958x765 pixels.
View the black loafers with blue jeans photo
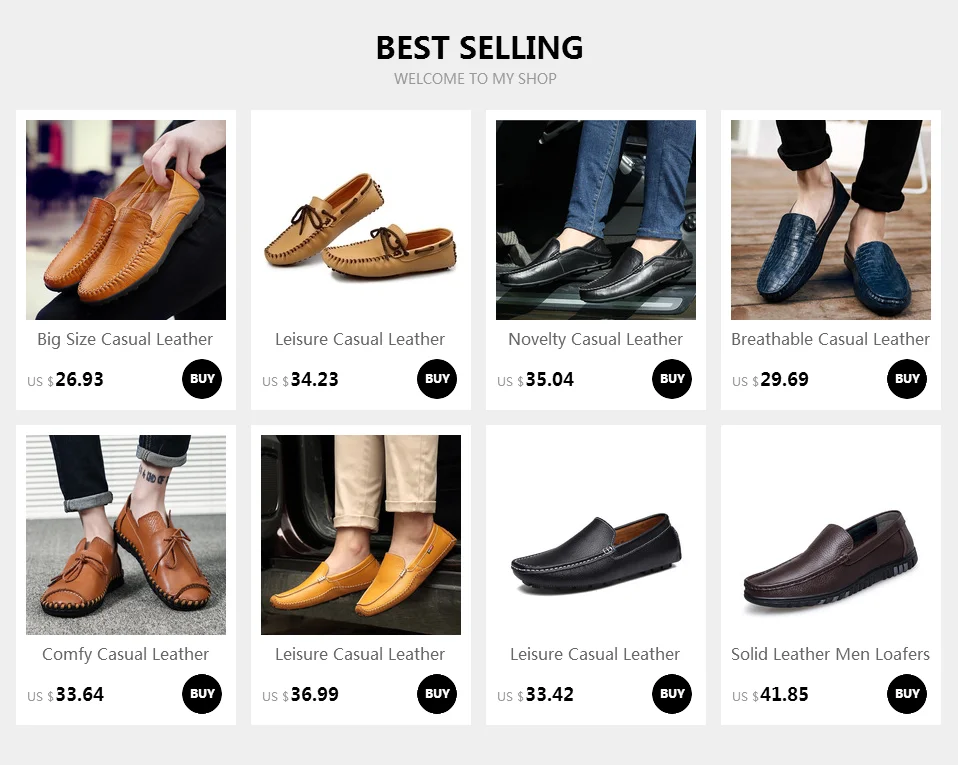click(596, 220)
